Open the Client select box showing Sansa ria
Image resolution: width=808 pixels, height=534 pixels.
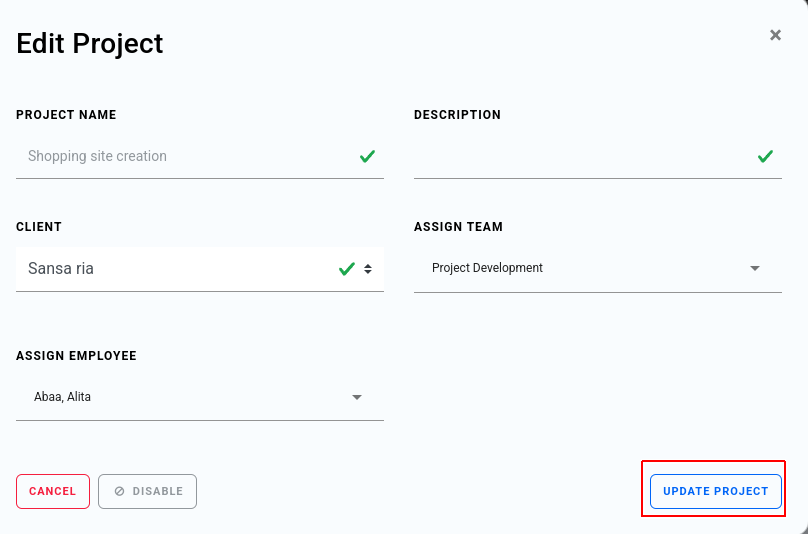coord(200,269)
